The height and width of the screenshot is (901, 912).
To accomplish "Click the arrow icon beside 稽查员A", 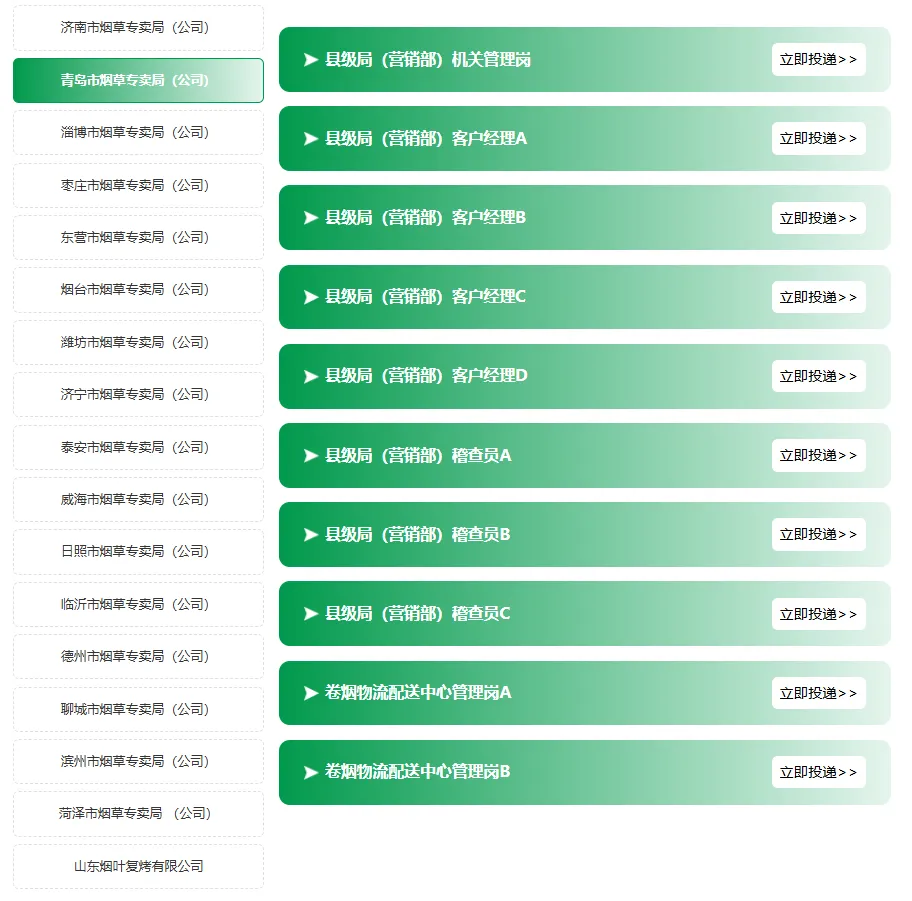I will coord(311,455).
